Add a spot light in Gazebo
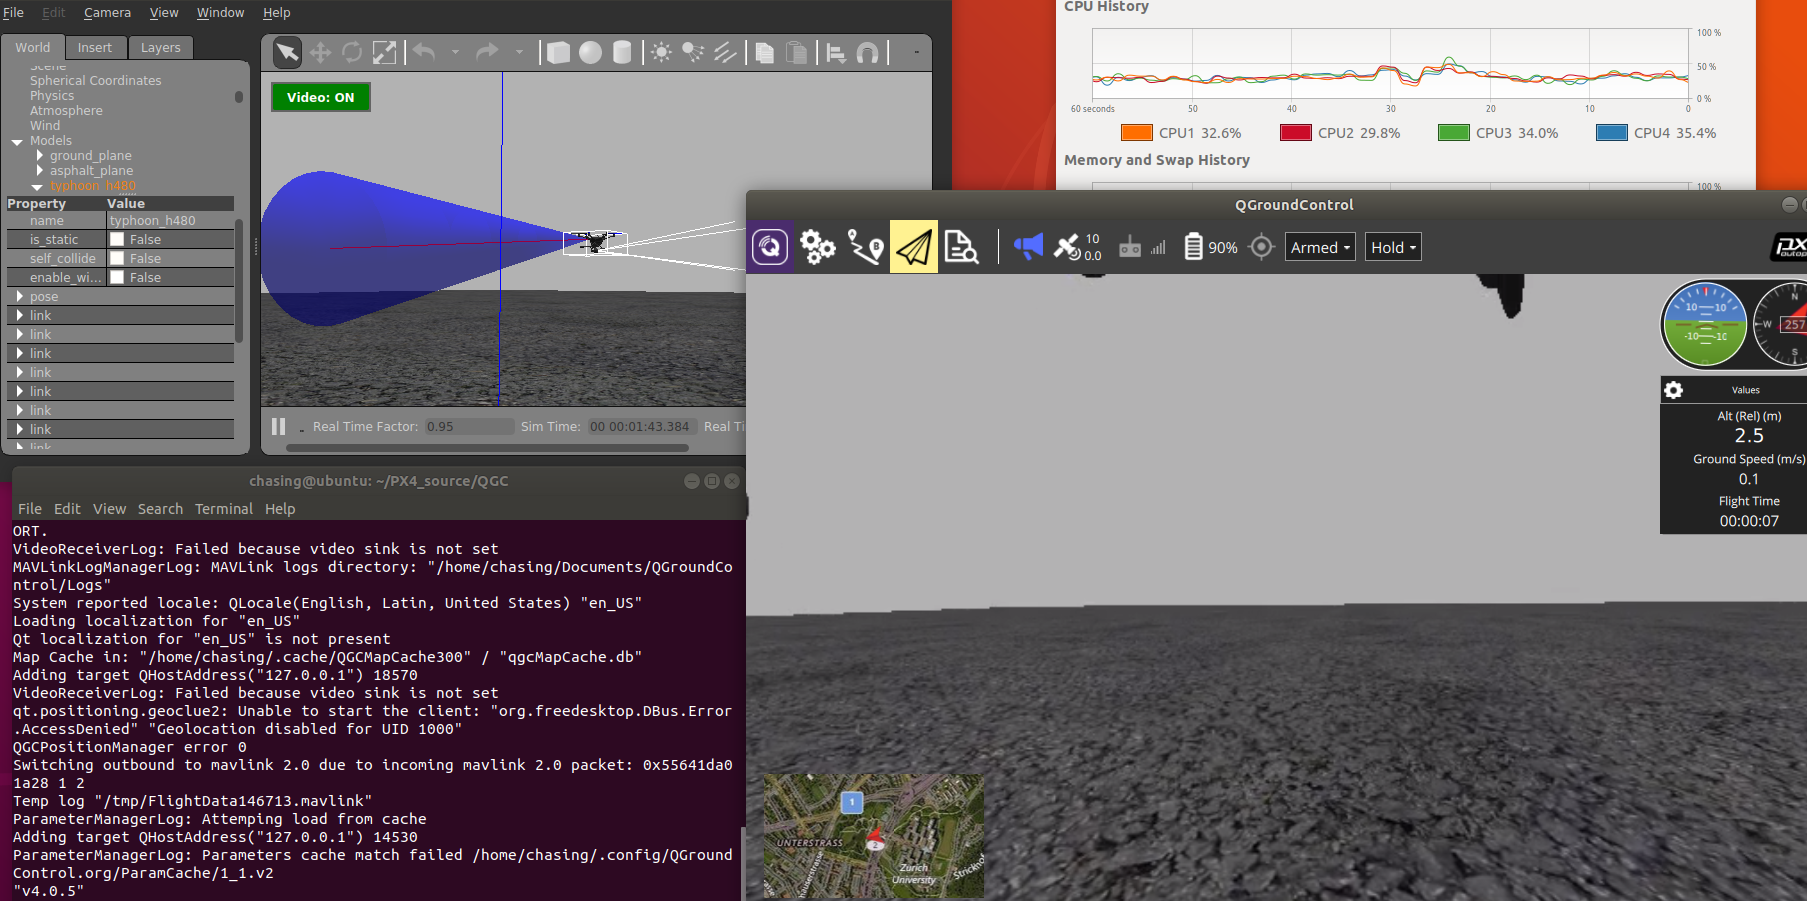Image resolution: width=1807 pixels, height=901 pixels. click(x=693, y=53)
